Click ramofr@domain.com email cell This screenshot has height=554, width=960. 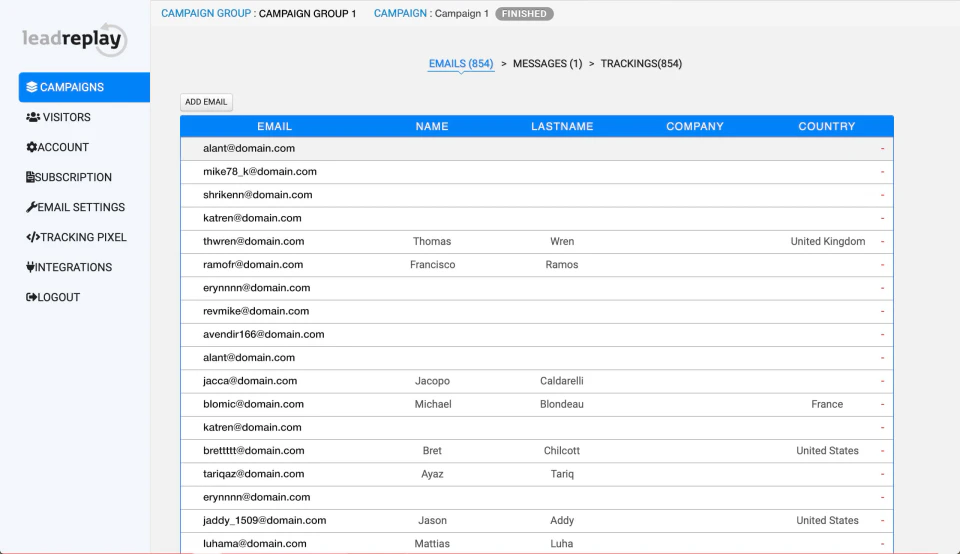[253, 264]
